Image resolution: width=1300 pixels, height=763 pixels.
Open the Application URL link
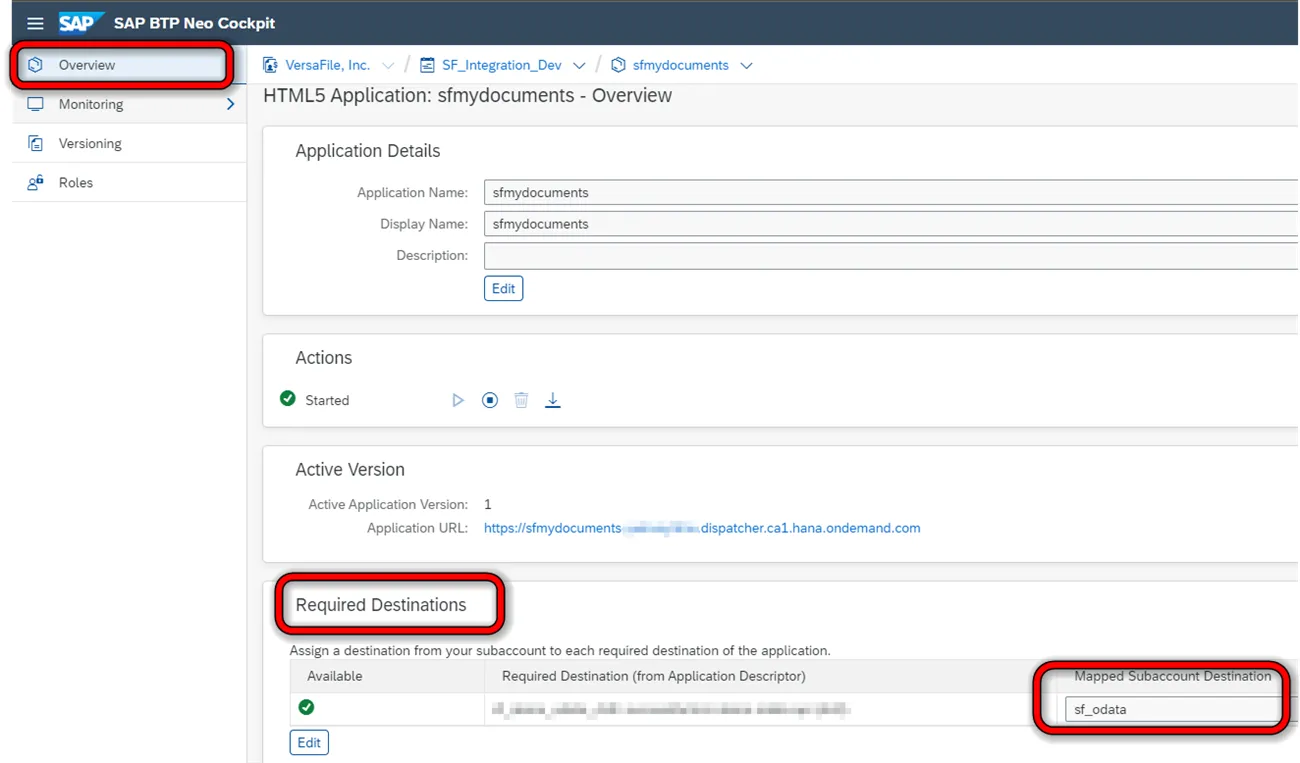702,528
